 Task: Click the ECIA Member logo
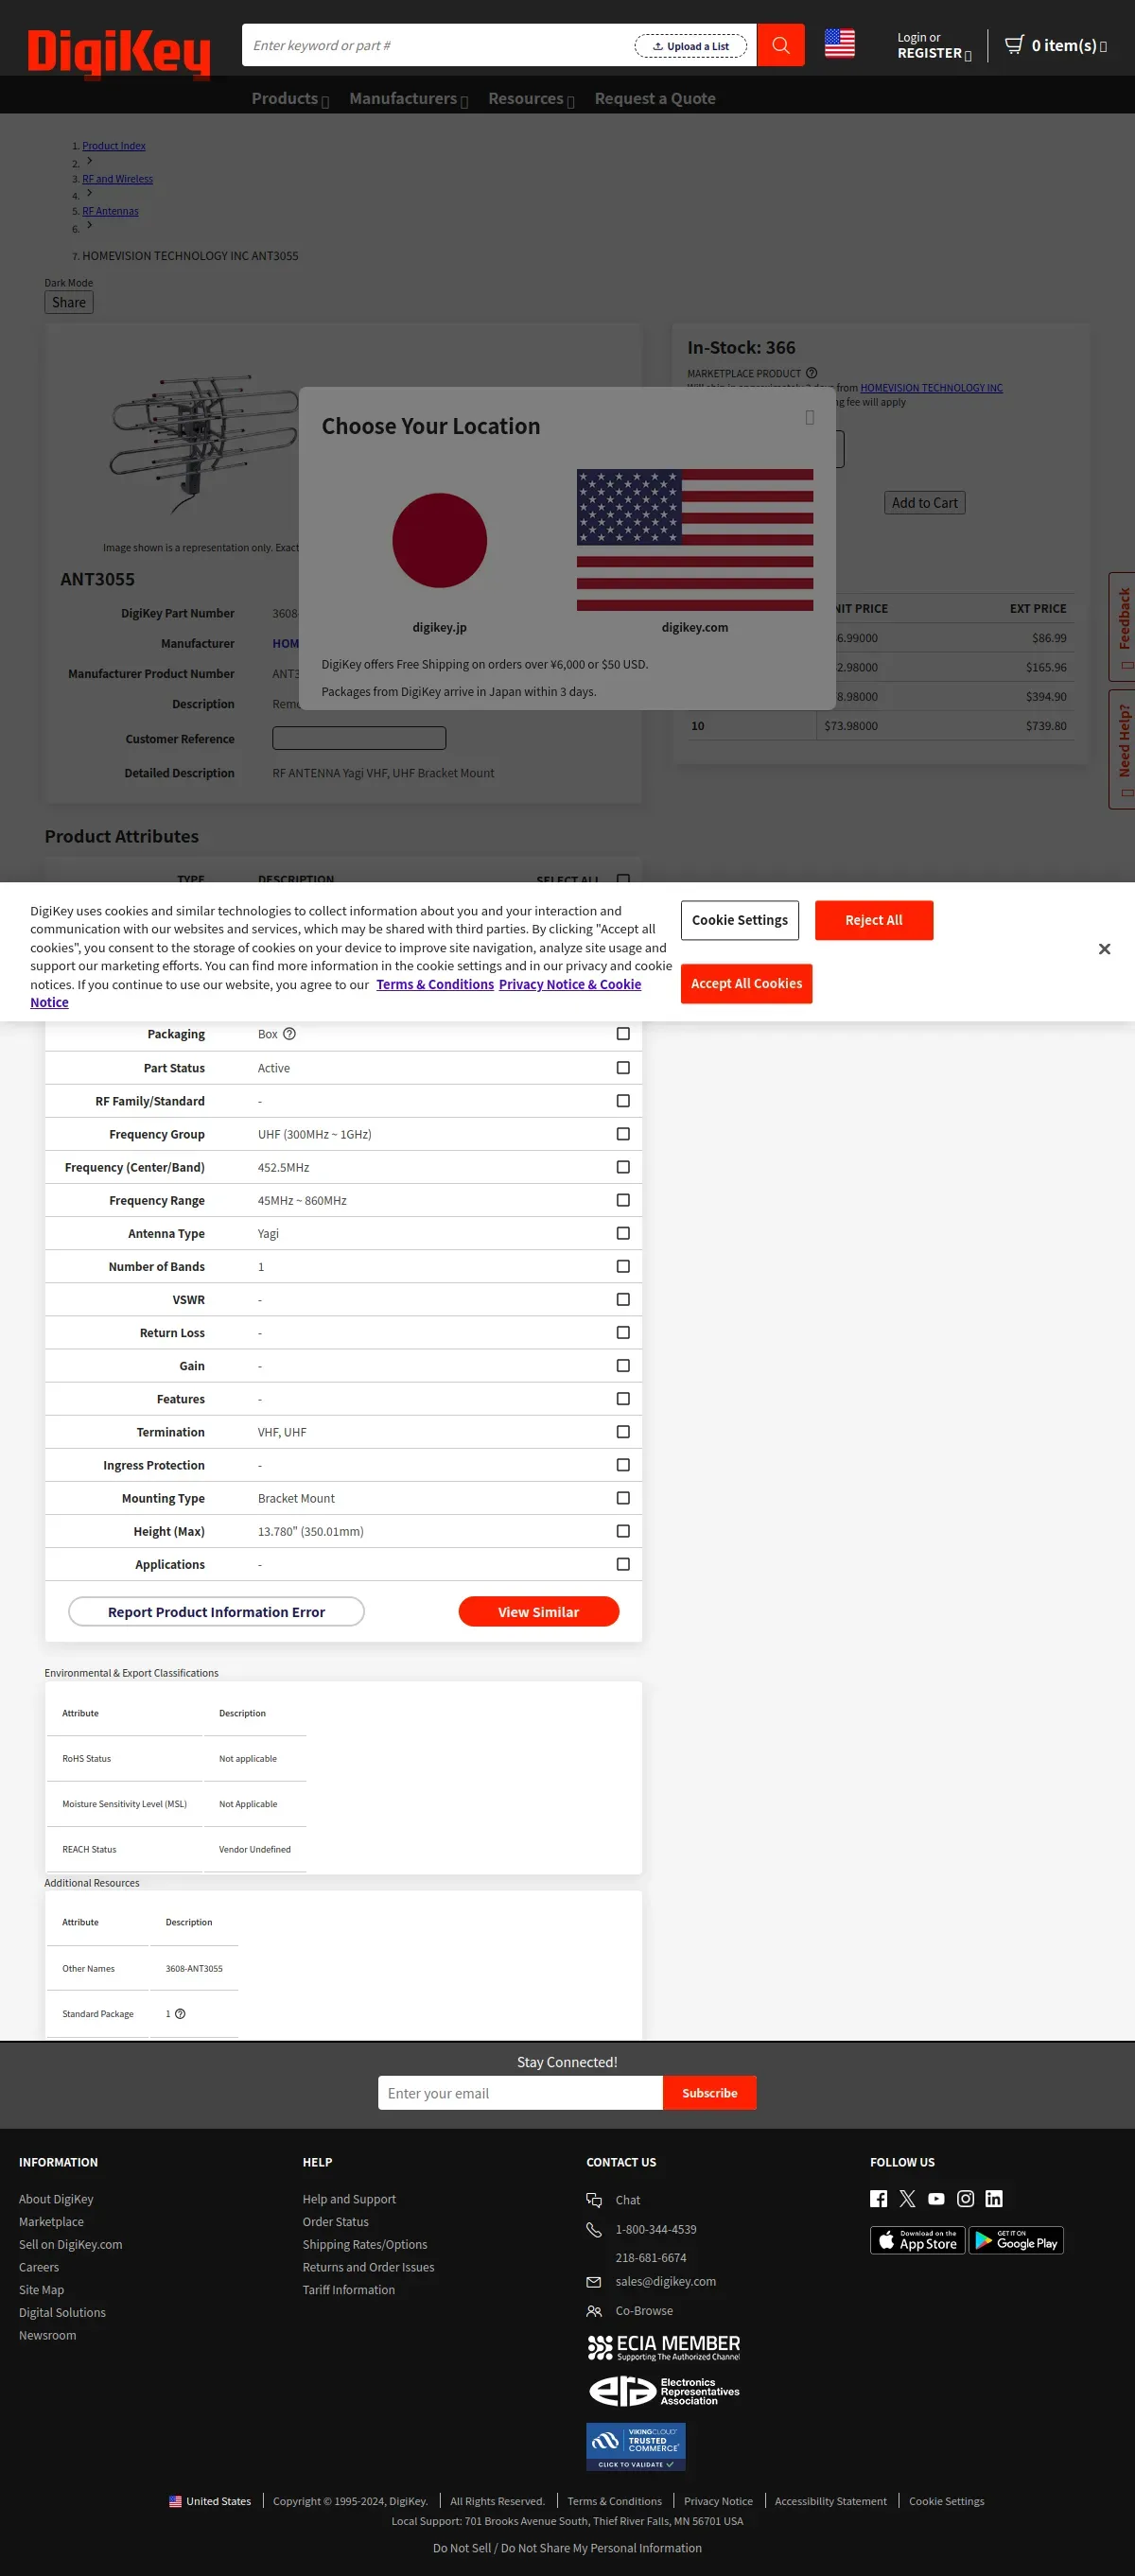tap(664, 2347)
